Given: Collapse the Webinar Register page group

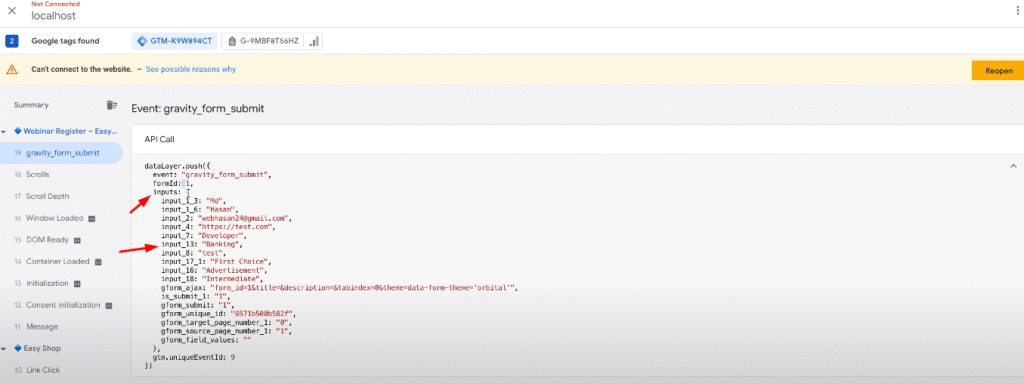Looking at the screenshot, I should (4, 131).
